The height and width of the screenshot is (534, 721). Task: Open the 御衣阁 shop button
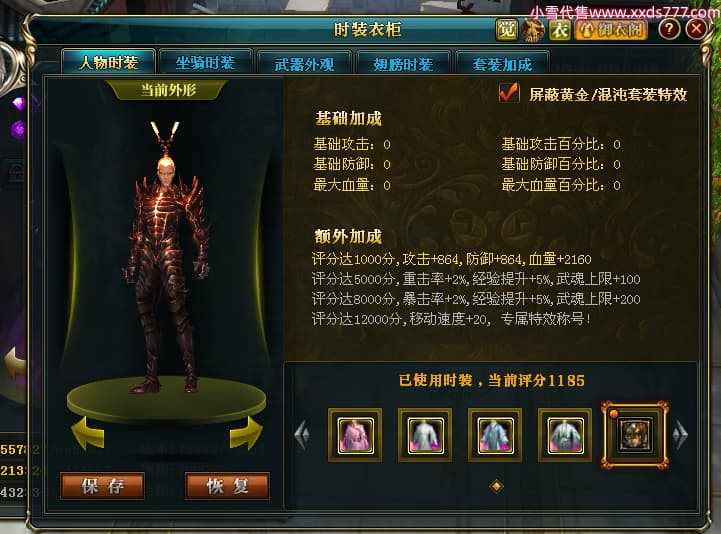[x=611, y=30]
